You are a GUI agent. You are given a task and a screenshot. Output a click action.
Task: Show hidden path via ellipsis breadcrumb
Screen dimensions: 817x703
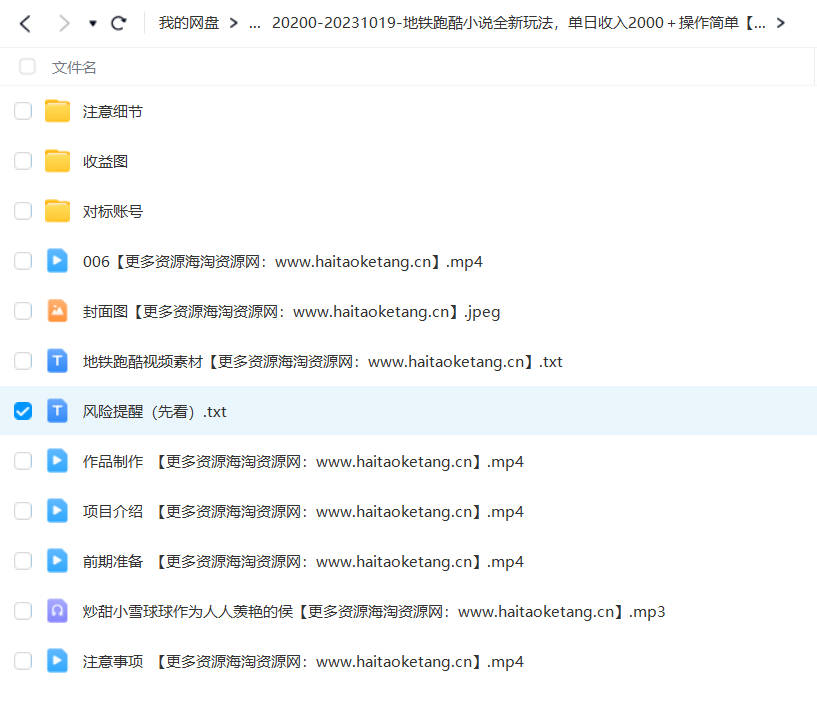(x=255, y=24)
